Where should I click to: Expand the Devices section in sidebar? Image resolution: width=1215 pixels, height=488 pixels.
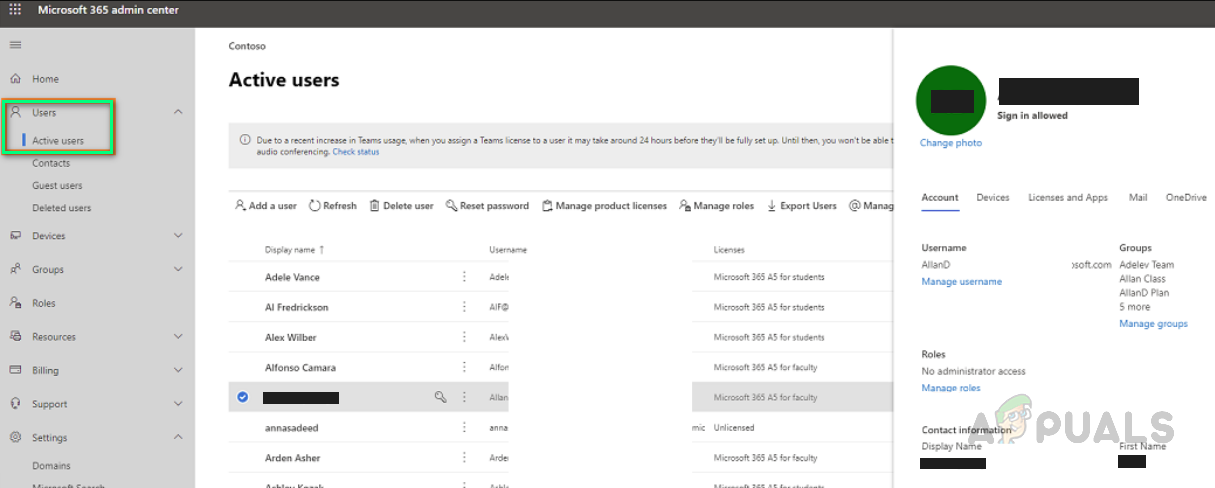pyautogui.click(x=178, y=236)
